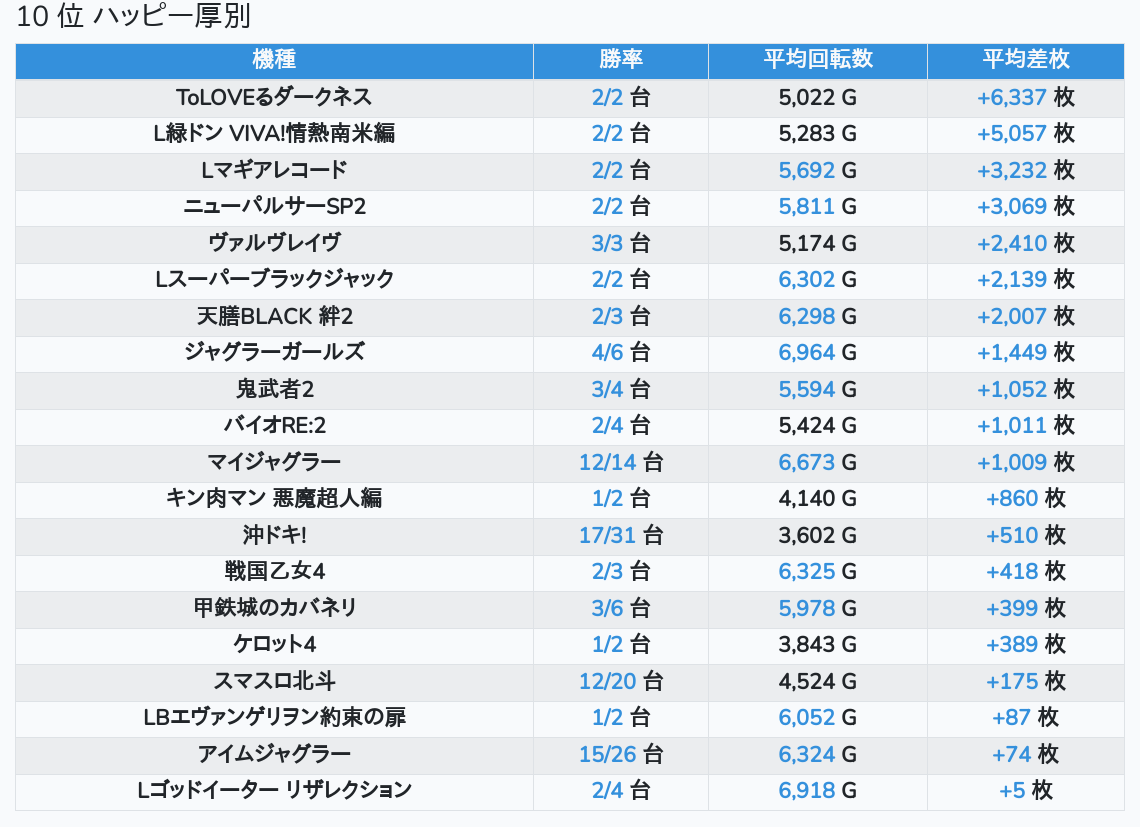
Task: Click the +5 枚 average difference value
Action: 1026,790
